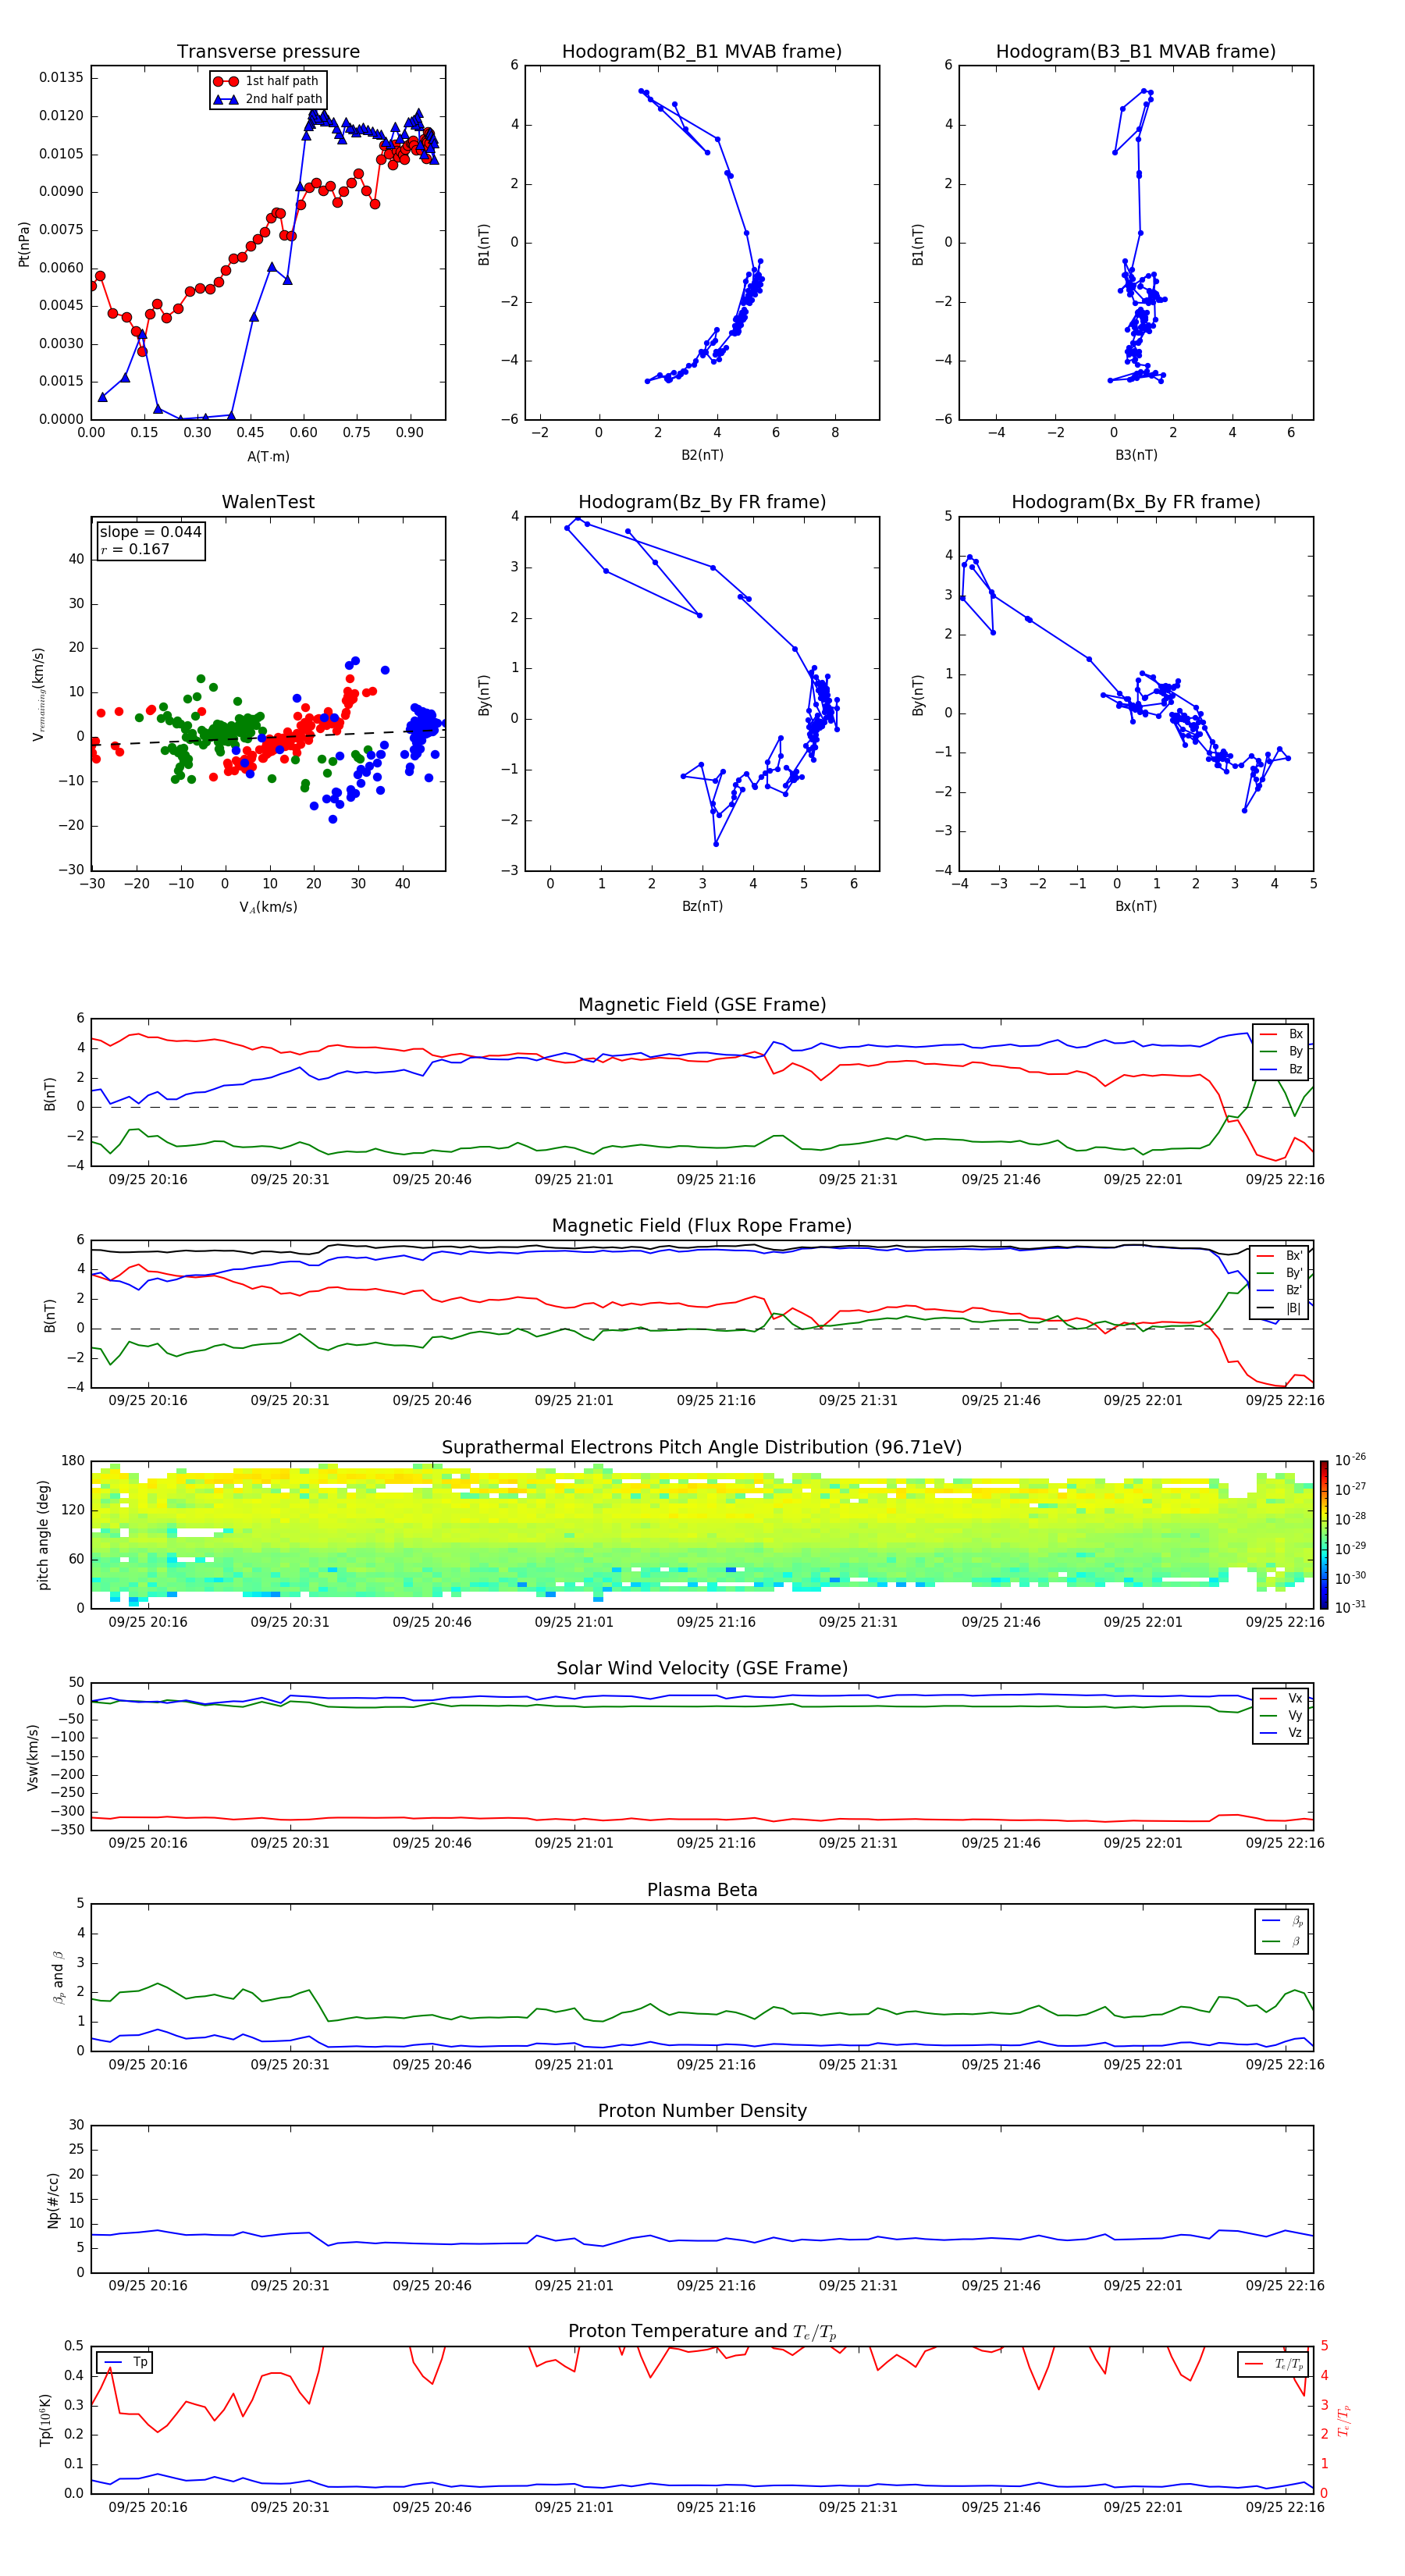
Task: Click the "Proton Number Density" title
Action: (x=702, y=2111)
